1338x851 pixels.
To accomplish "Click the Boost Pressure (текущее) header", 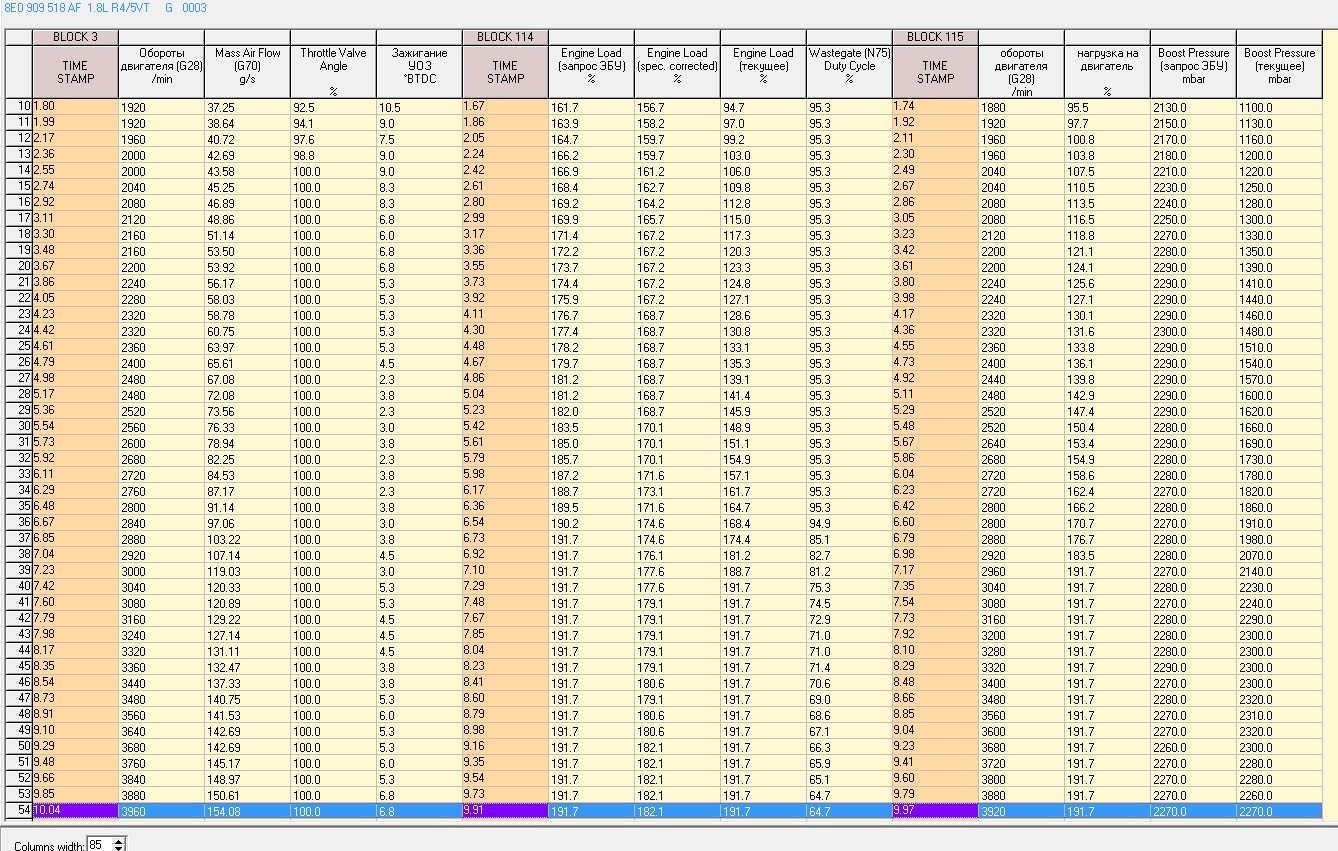I will tap(1279, 71).
